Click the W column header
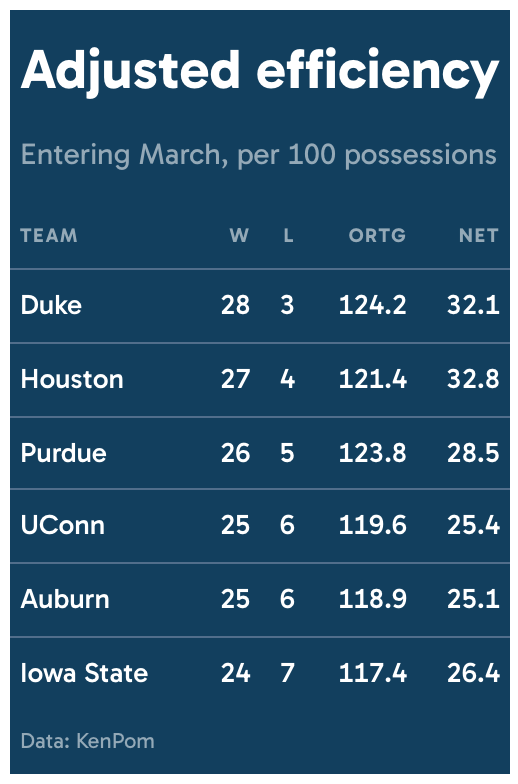 [240, 236]
